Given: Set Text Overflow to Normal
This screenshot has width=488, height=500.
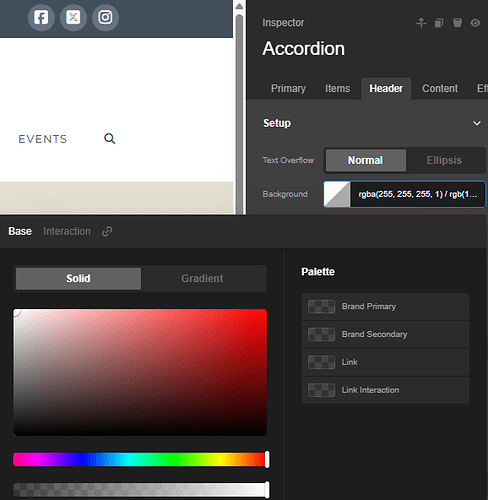Looking at the screenshot, I should pos(366,160).
